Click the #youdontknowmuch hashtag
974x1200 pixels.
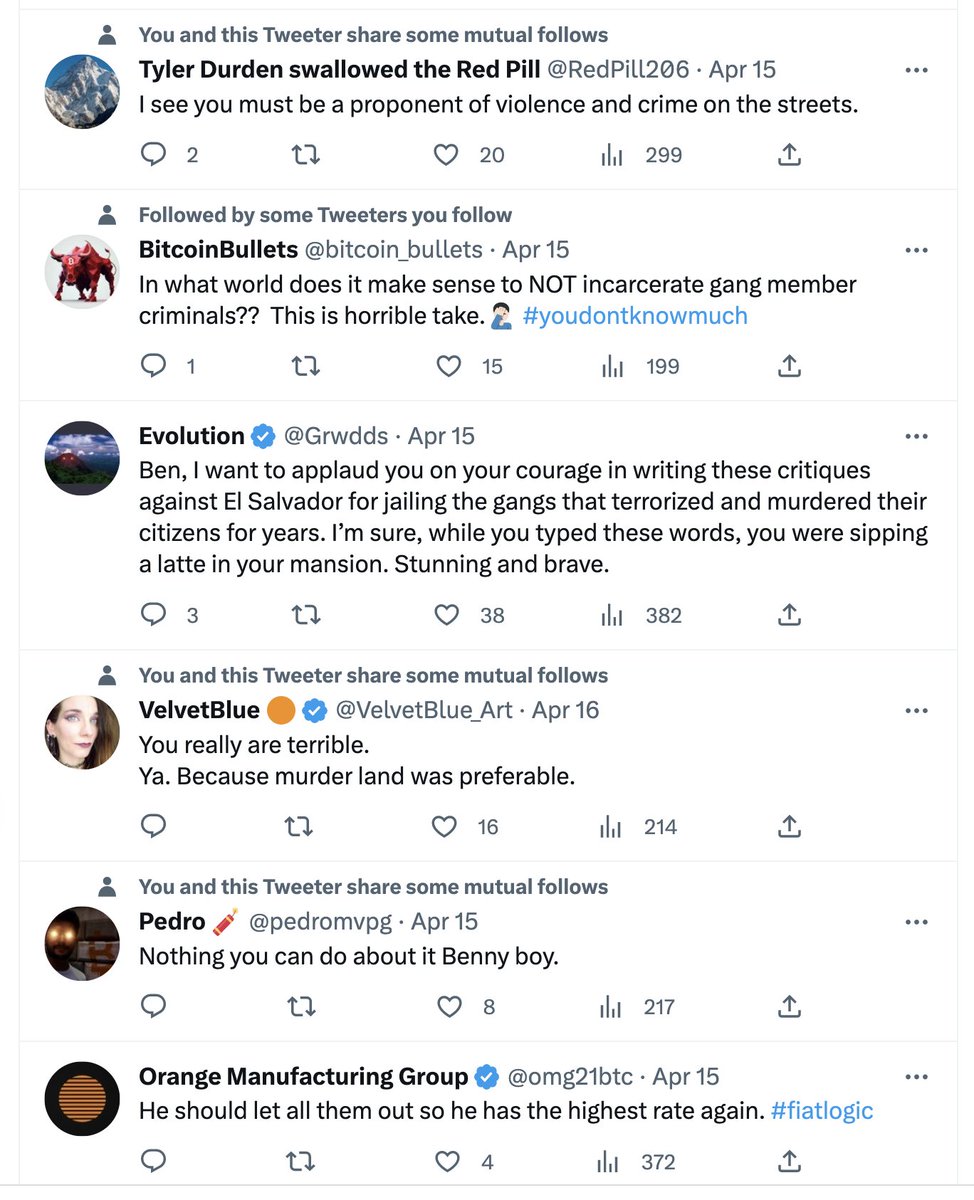click(635, 316)
